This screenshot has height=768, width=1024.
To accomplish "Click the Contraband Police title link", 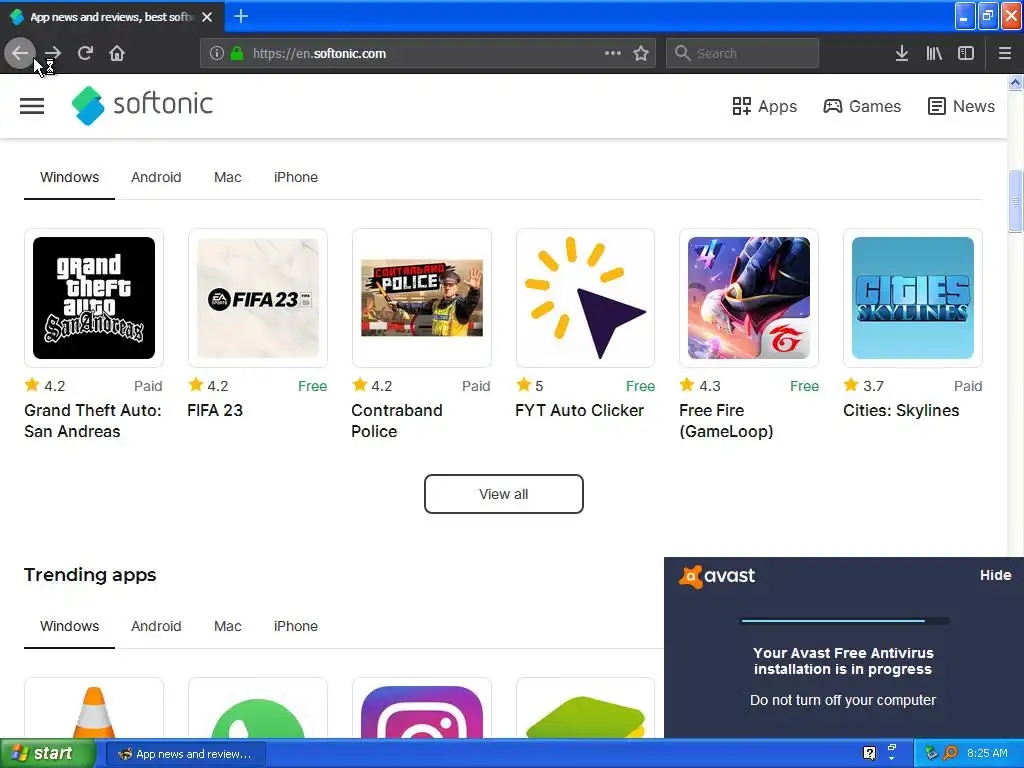I will 397,421.
